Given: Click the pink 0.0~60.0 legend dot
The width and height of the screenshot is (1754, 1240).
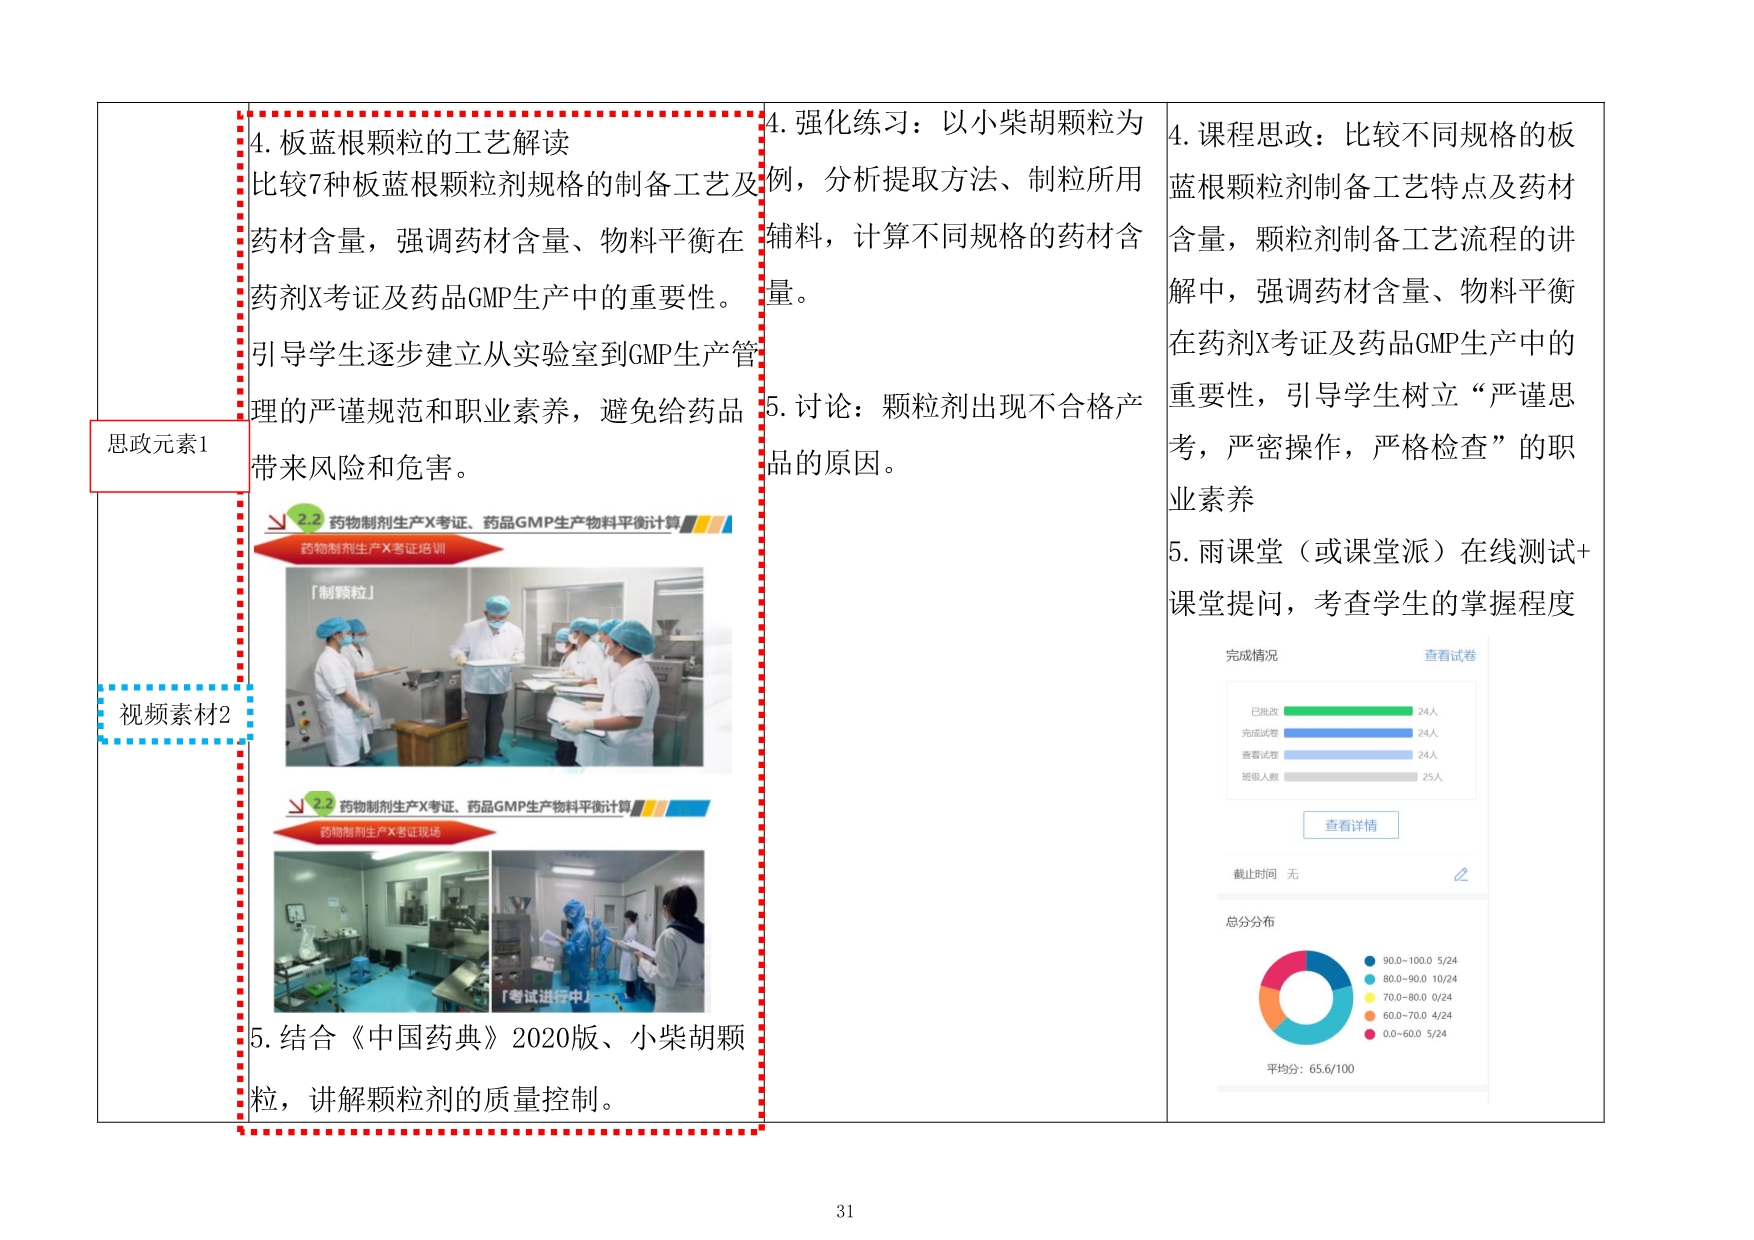Looking at the screenshot, I should pos(1369,1034).
